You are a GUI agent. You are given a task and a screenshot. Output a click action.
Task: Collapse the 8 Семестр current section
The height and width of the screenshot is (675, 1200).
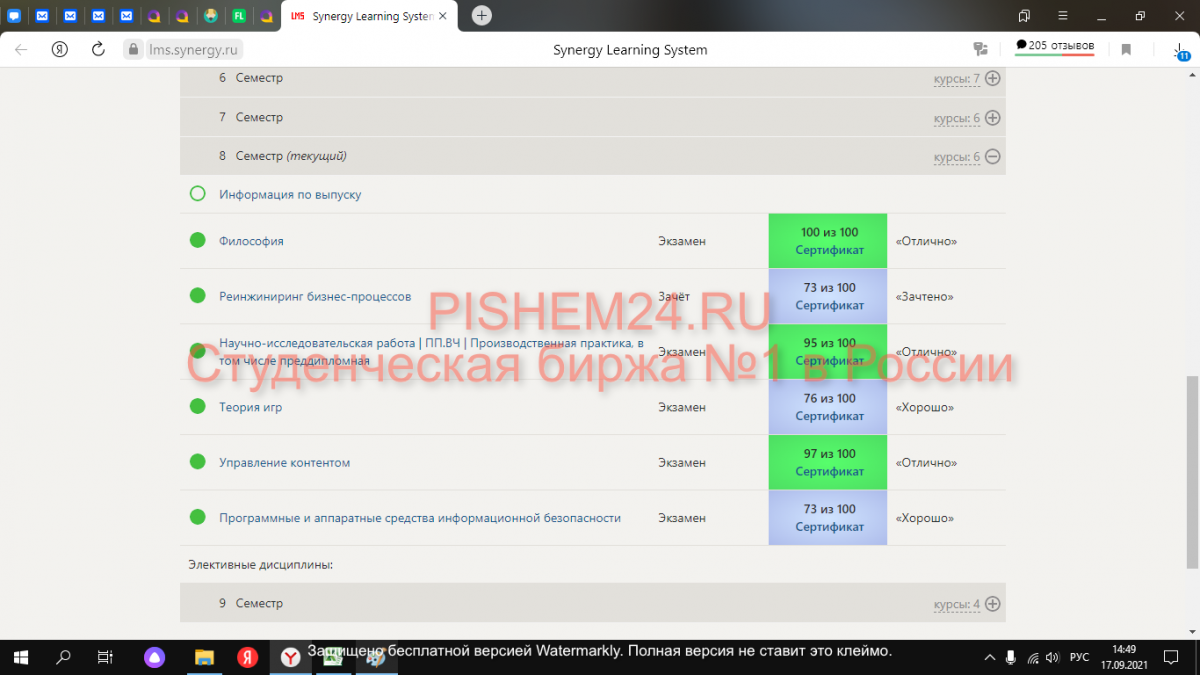pyautogui.click(x=992, y=157)
